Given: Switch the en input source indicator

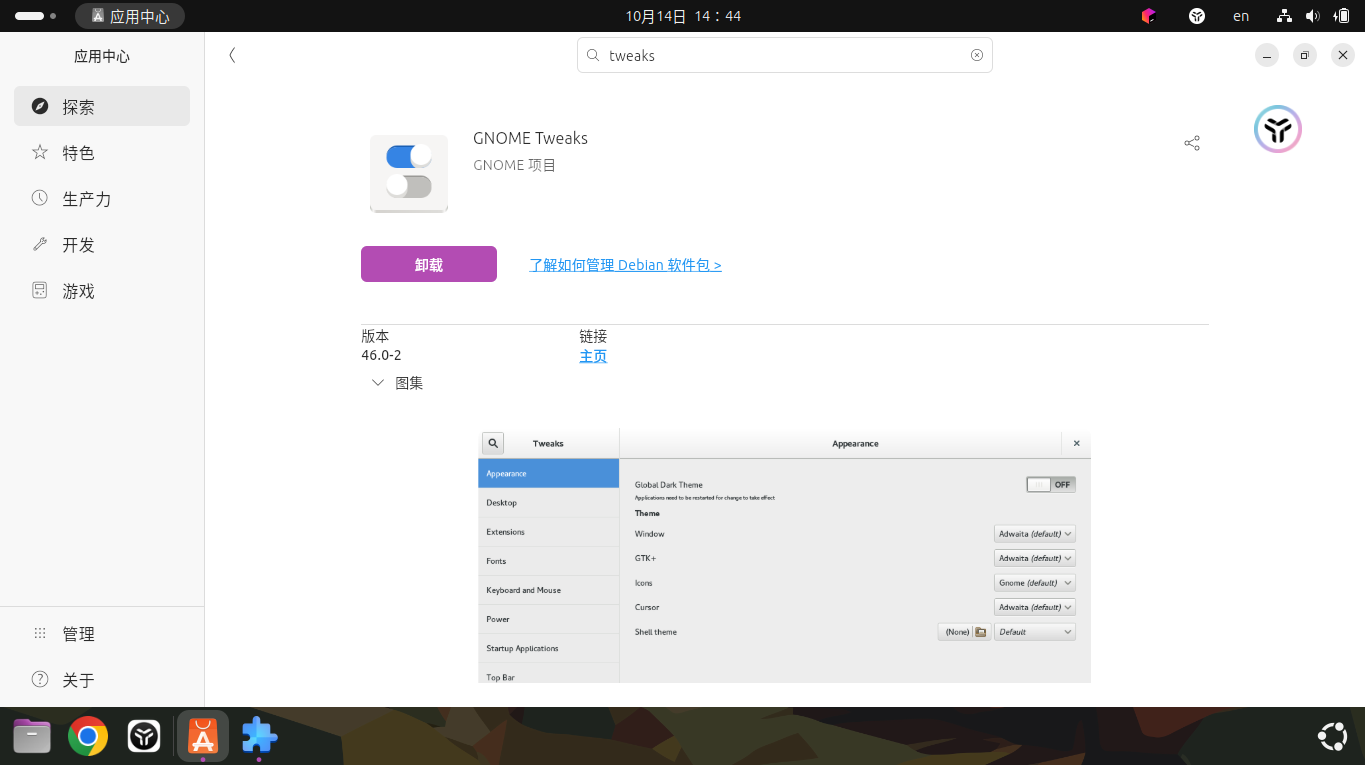Looking at the screenshot, I should 1241,16.
